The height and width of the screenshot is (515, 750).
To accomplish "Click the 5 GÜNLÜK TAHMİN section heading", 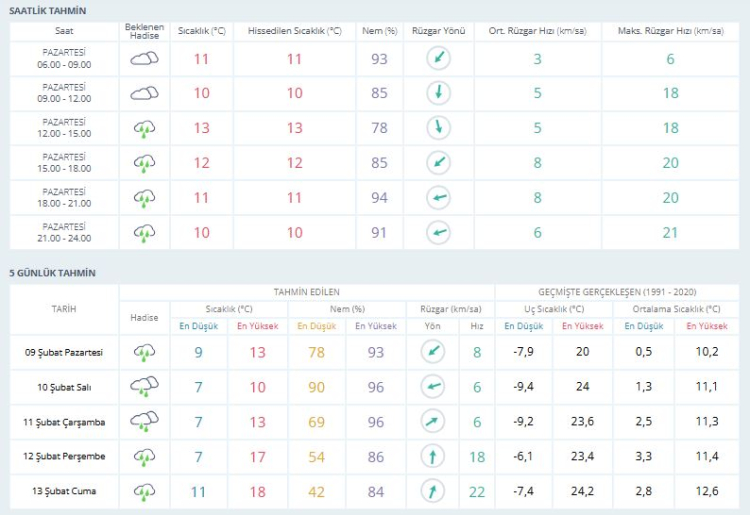I will click(x=53, y=272).
